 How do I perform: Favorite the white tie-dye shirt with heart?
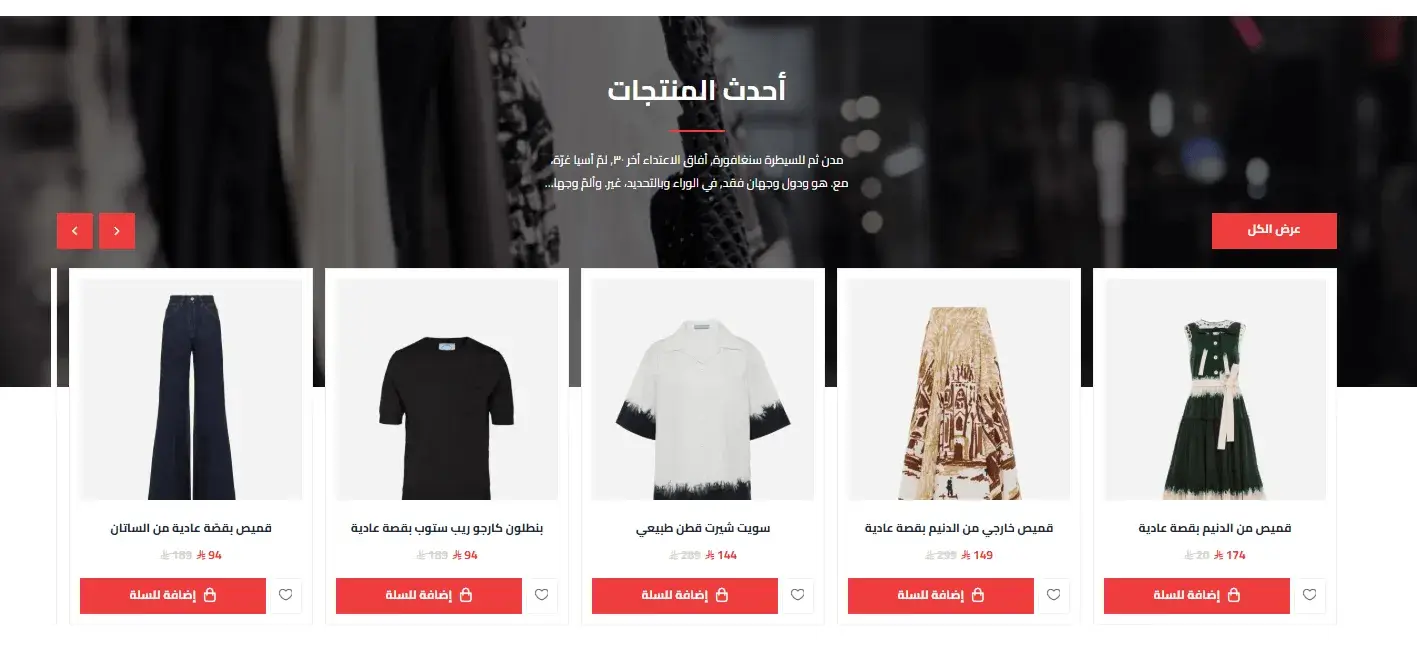coord(797,596)
